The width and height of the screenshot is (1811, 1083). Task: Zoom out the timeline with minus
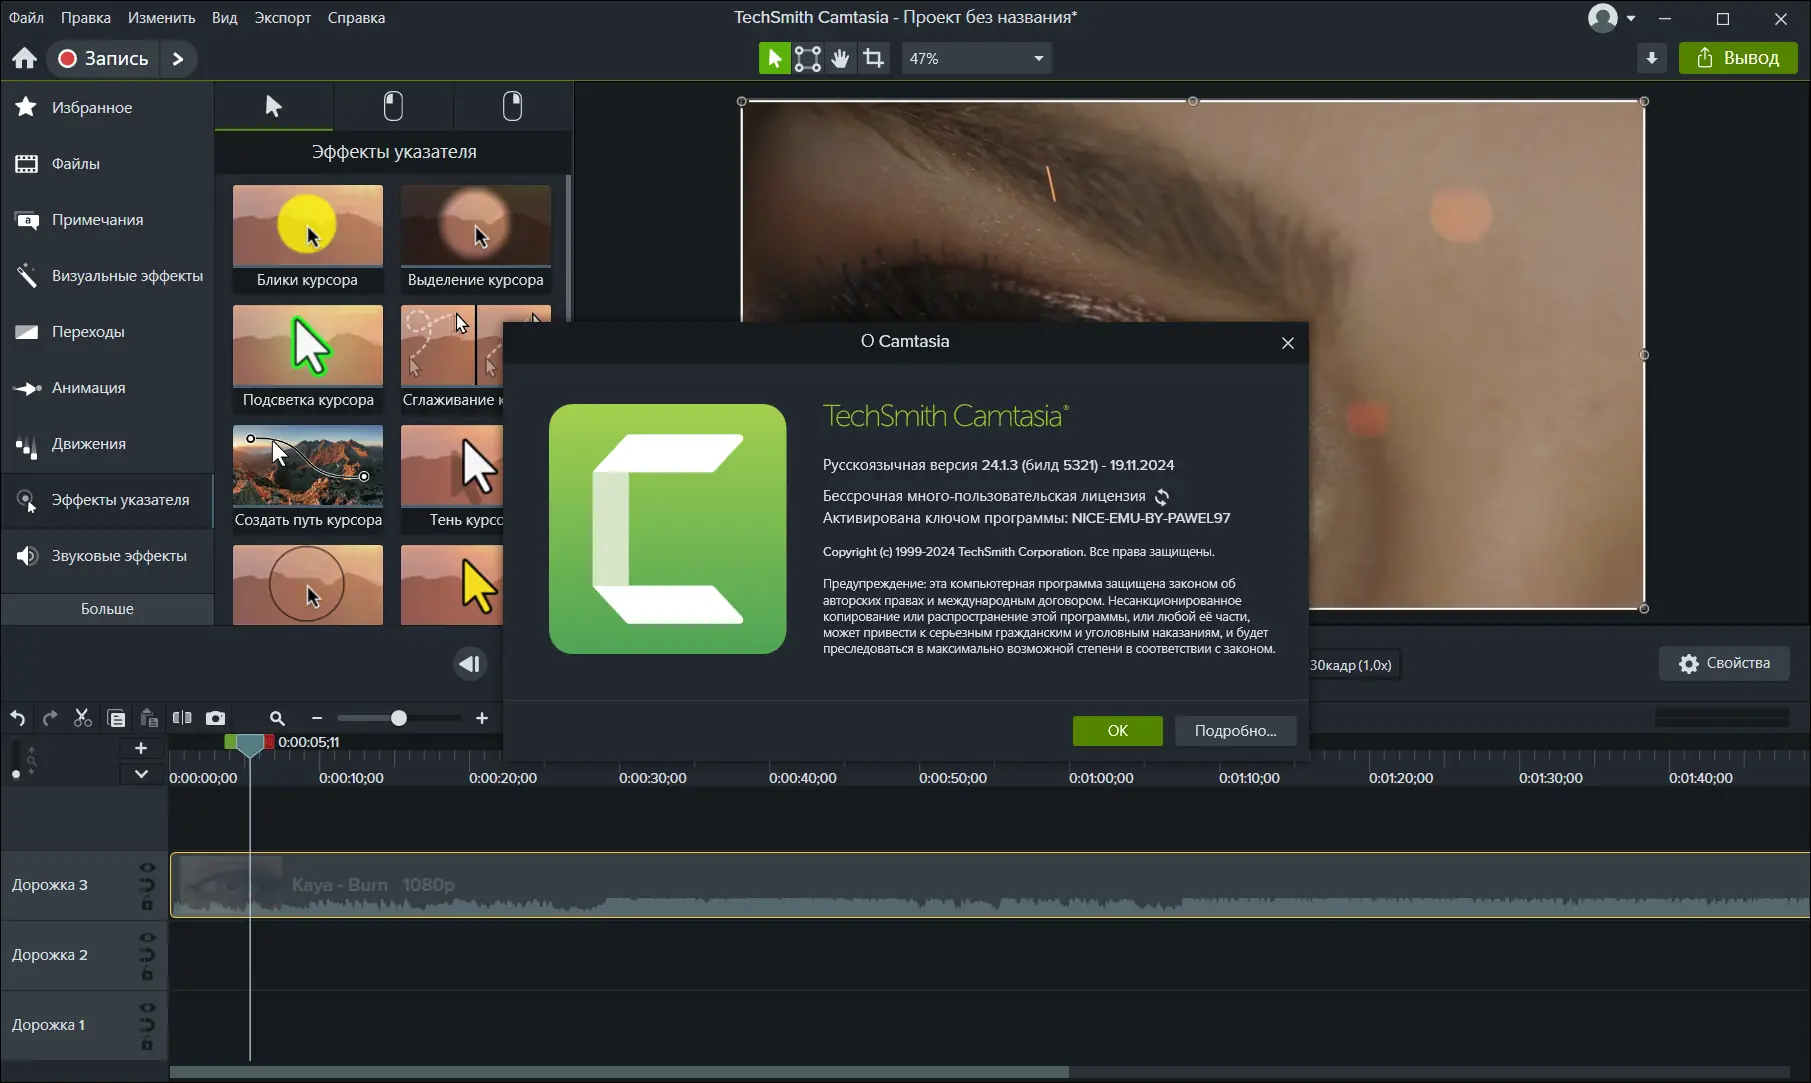pyautogui.click(x=317, y=718)
